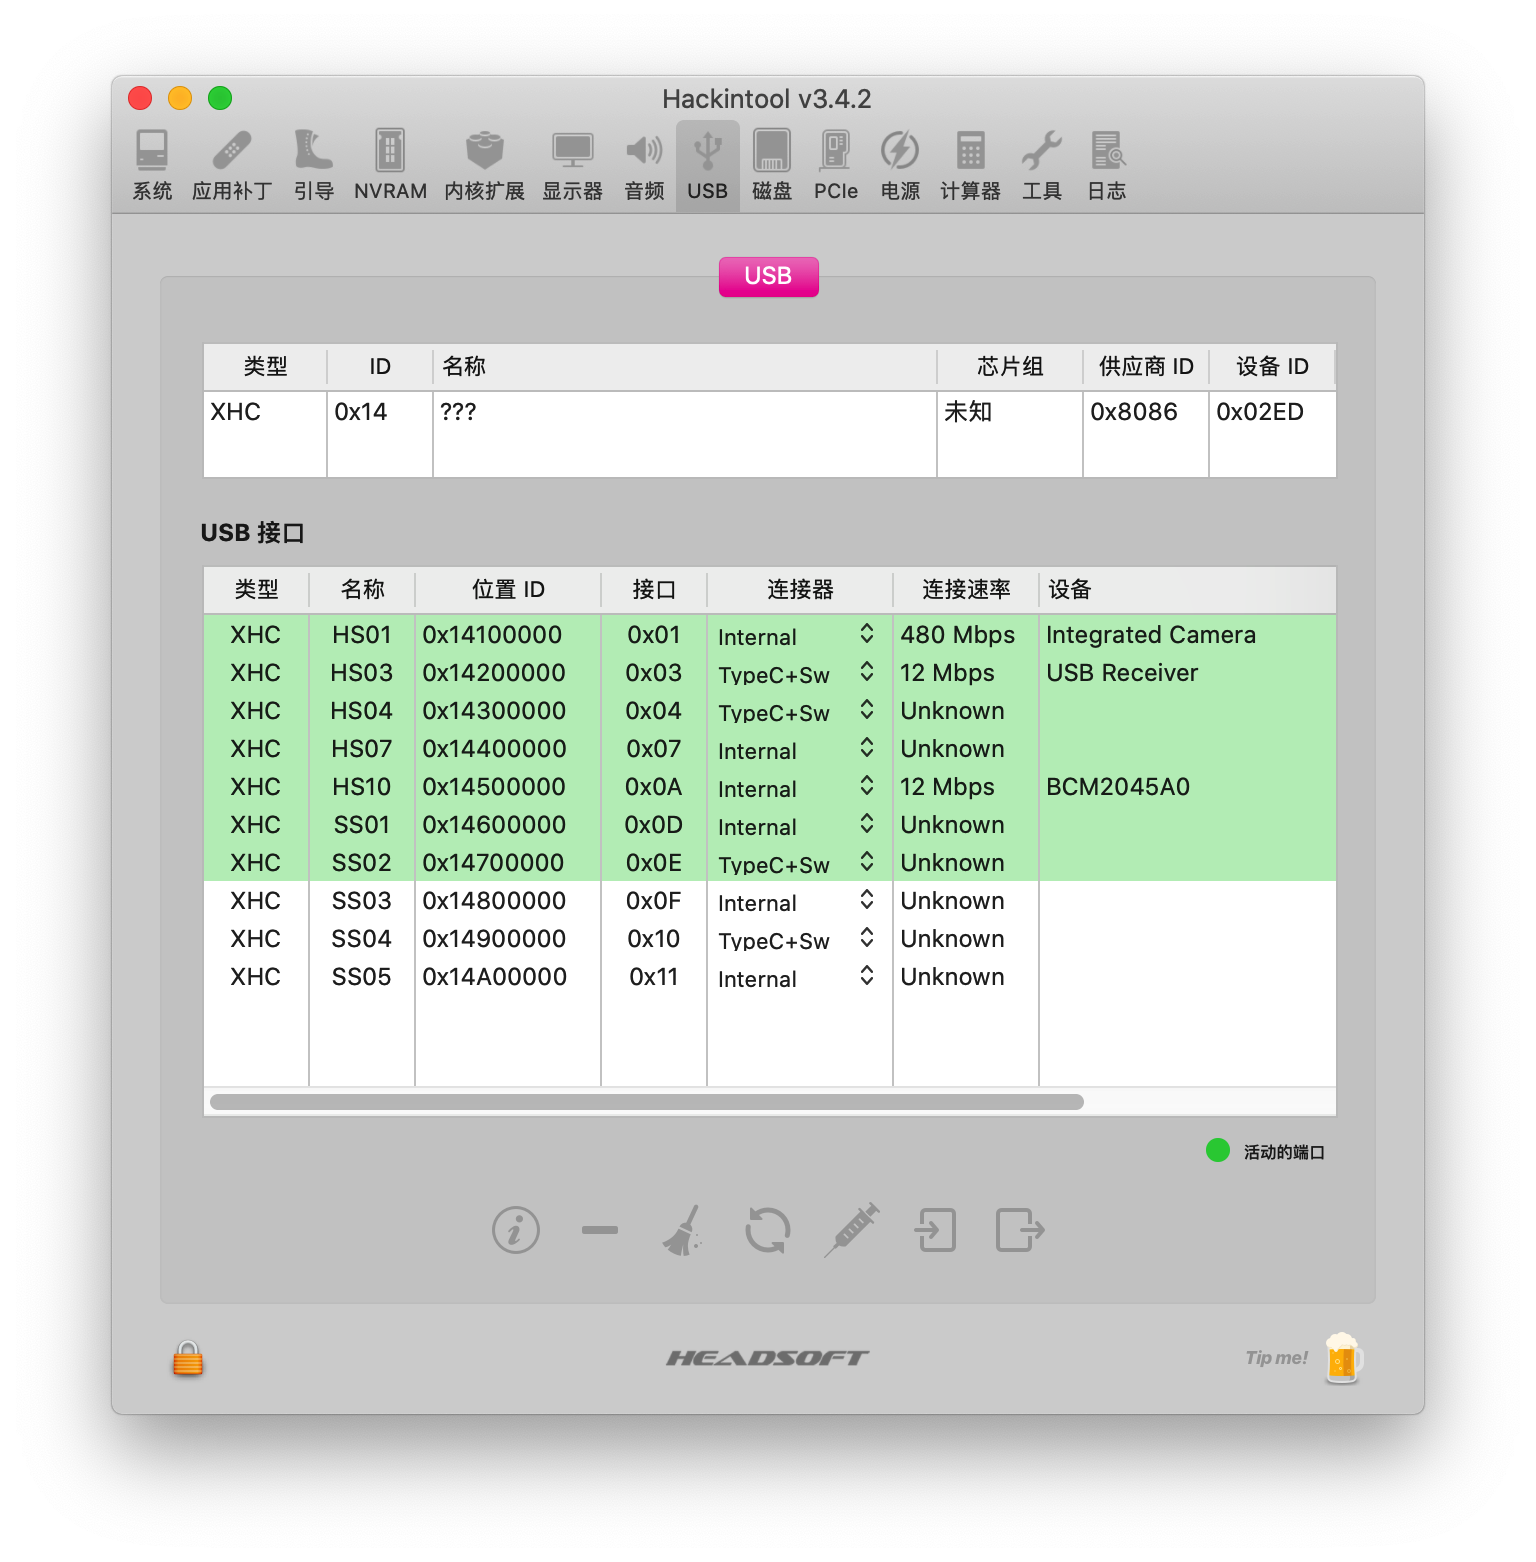This screenshot has height=1562, width=1536.
Task: Clear all ports with the broom icon
Action: click(x=684, y=1230)
